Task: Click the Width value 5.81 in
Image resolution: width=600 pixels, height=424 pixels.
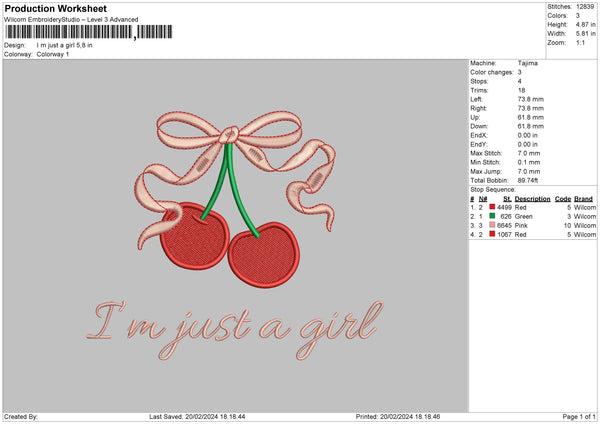Action: tap(585, 34)
